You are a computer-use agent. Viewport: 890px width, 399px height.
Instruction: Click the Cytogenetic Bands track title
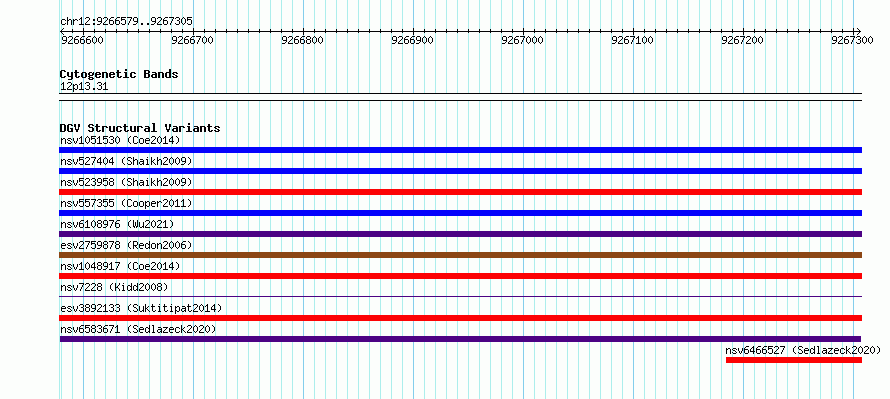[x=119, y=74]
